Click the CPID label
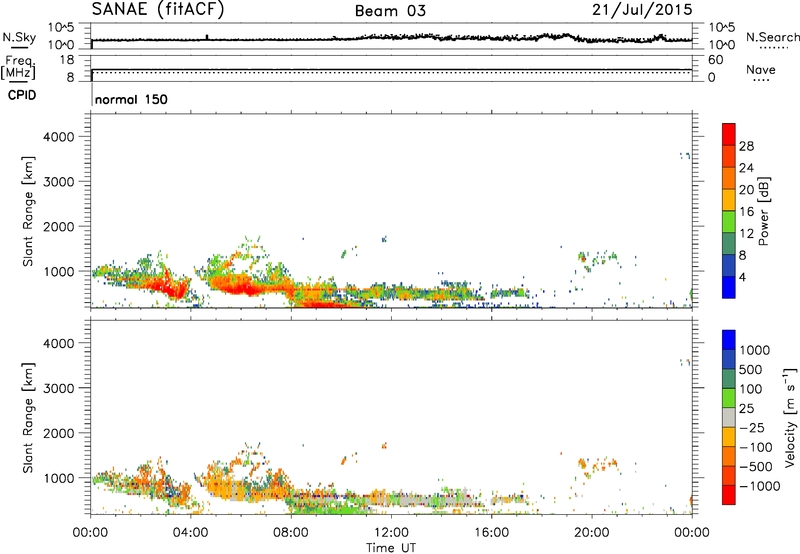 22,95
